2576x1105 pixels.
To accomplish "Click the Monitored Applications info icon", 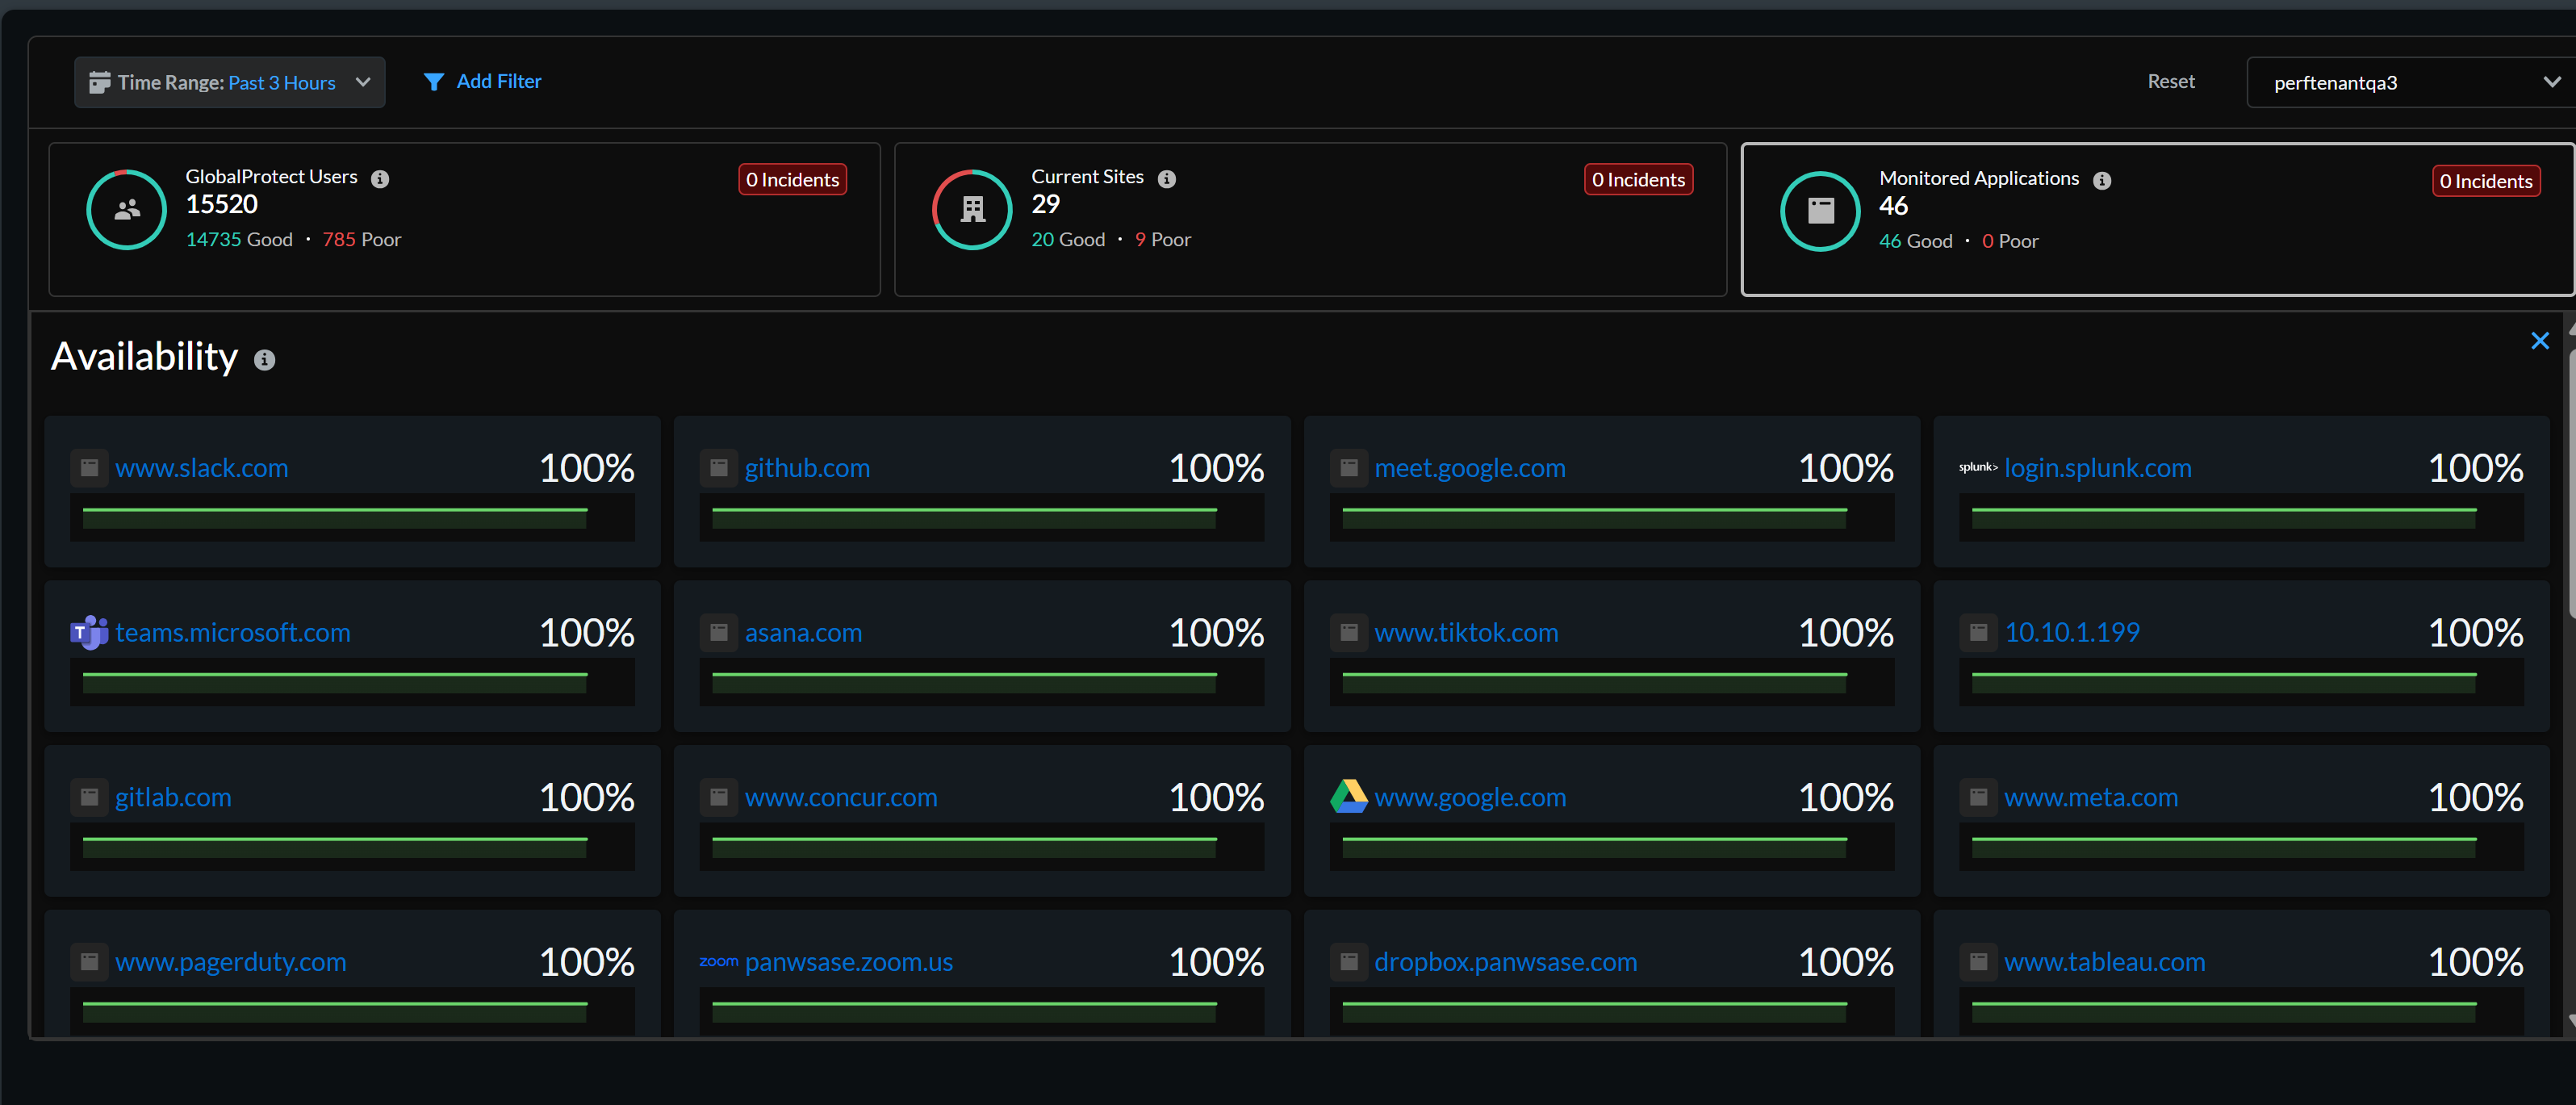I will (x=2102, y=180).
